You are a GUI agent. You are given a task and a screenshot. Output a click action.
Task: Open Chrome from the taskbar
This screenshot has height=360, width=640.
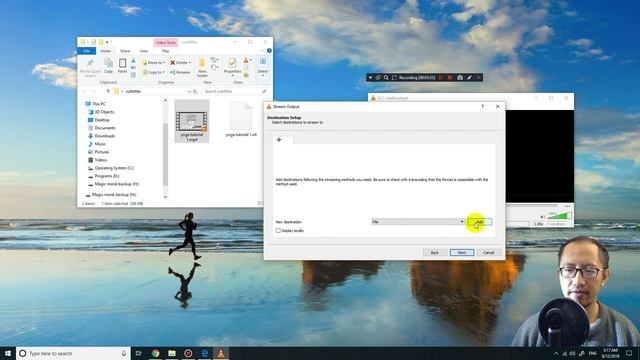pyautogui.click(x=156, y=353)
